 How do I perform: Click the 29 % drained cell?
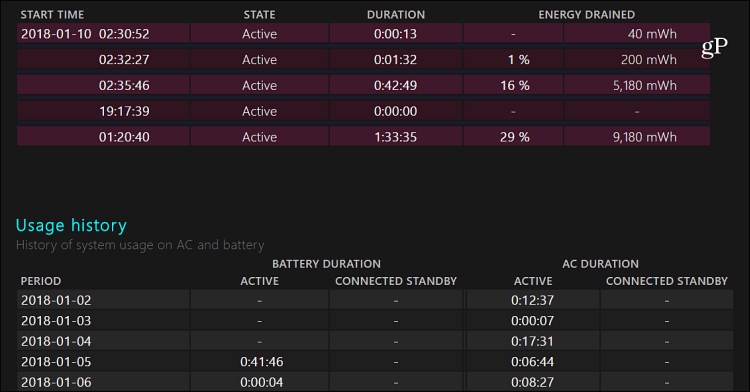pos(514,137)
